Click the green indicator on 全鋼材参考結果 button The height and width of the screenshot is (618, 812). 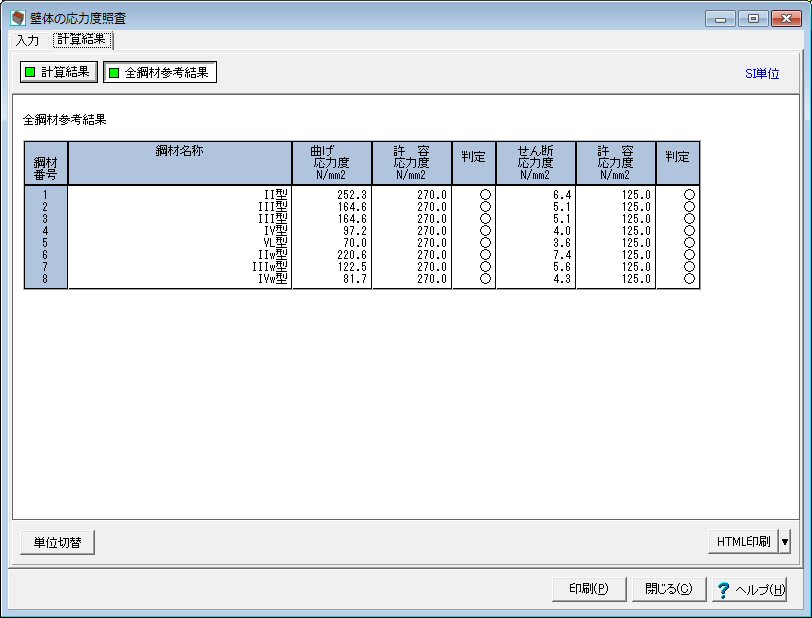[114, 73]
